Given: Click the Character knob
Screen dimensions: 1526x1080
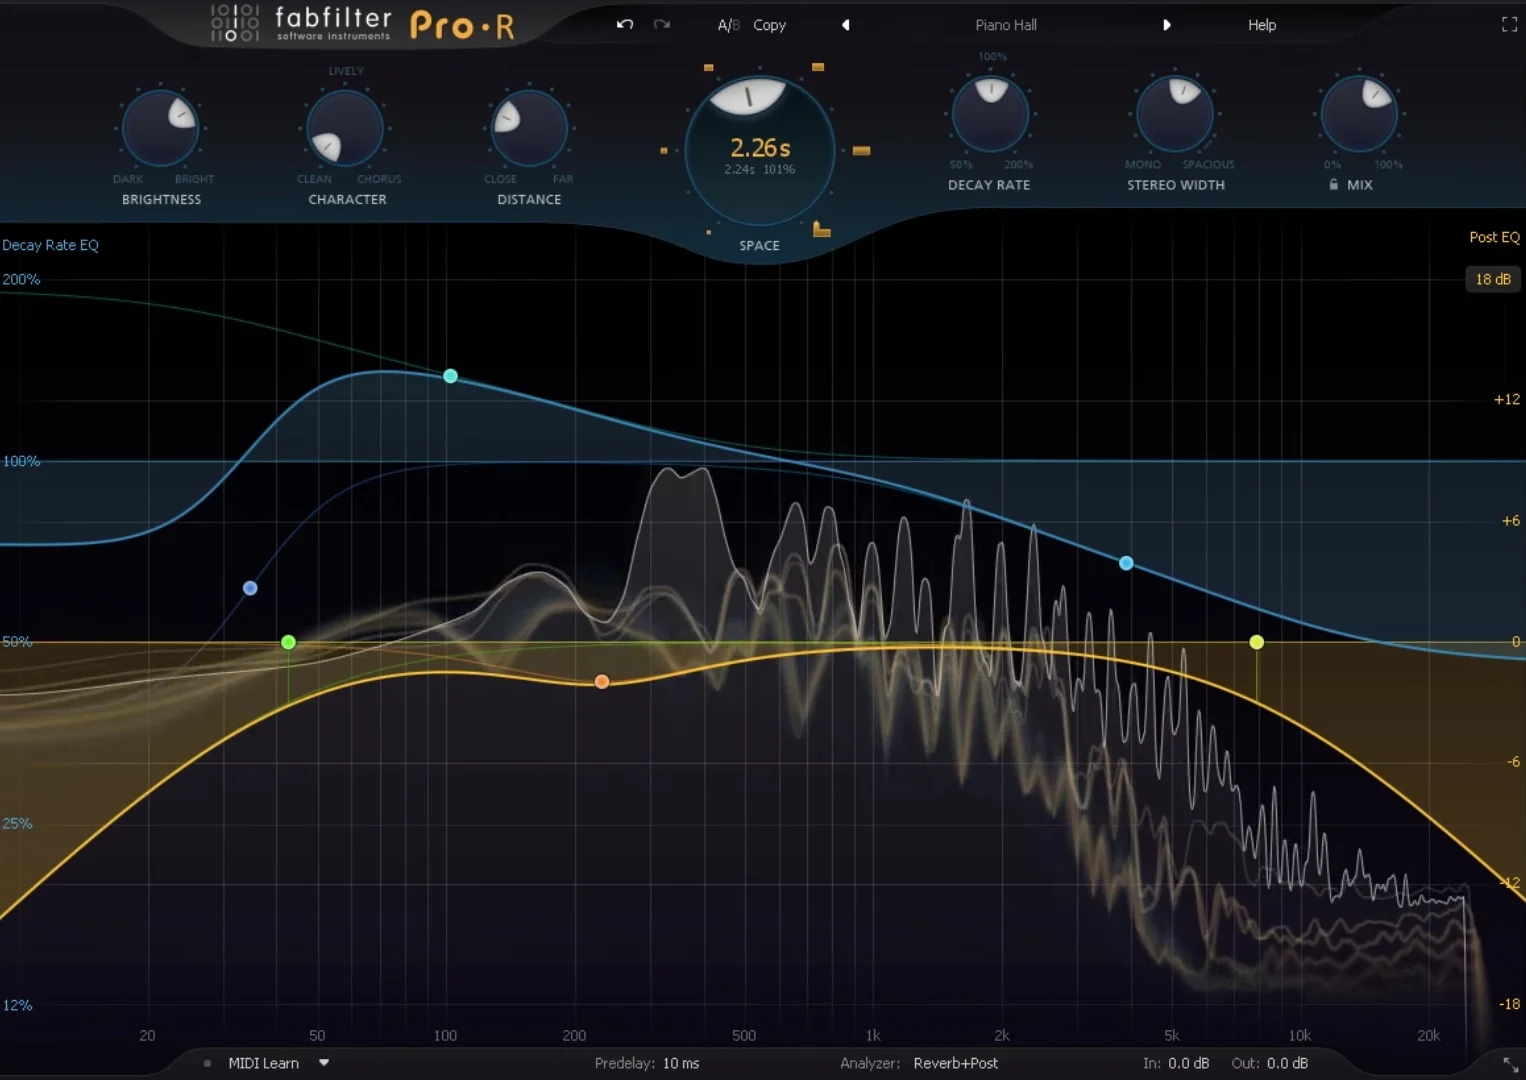Looking at the screenshot, I should click(345, 128).
